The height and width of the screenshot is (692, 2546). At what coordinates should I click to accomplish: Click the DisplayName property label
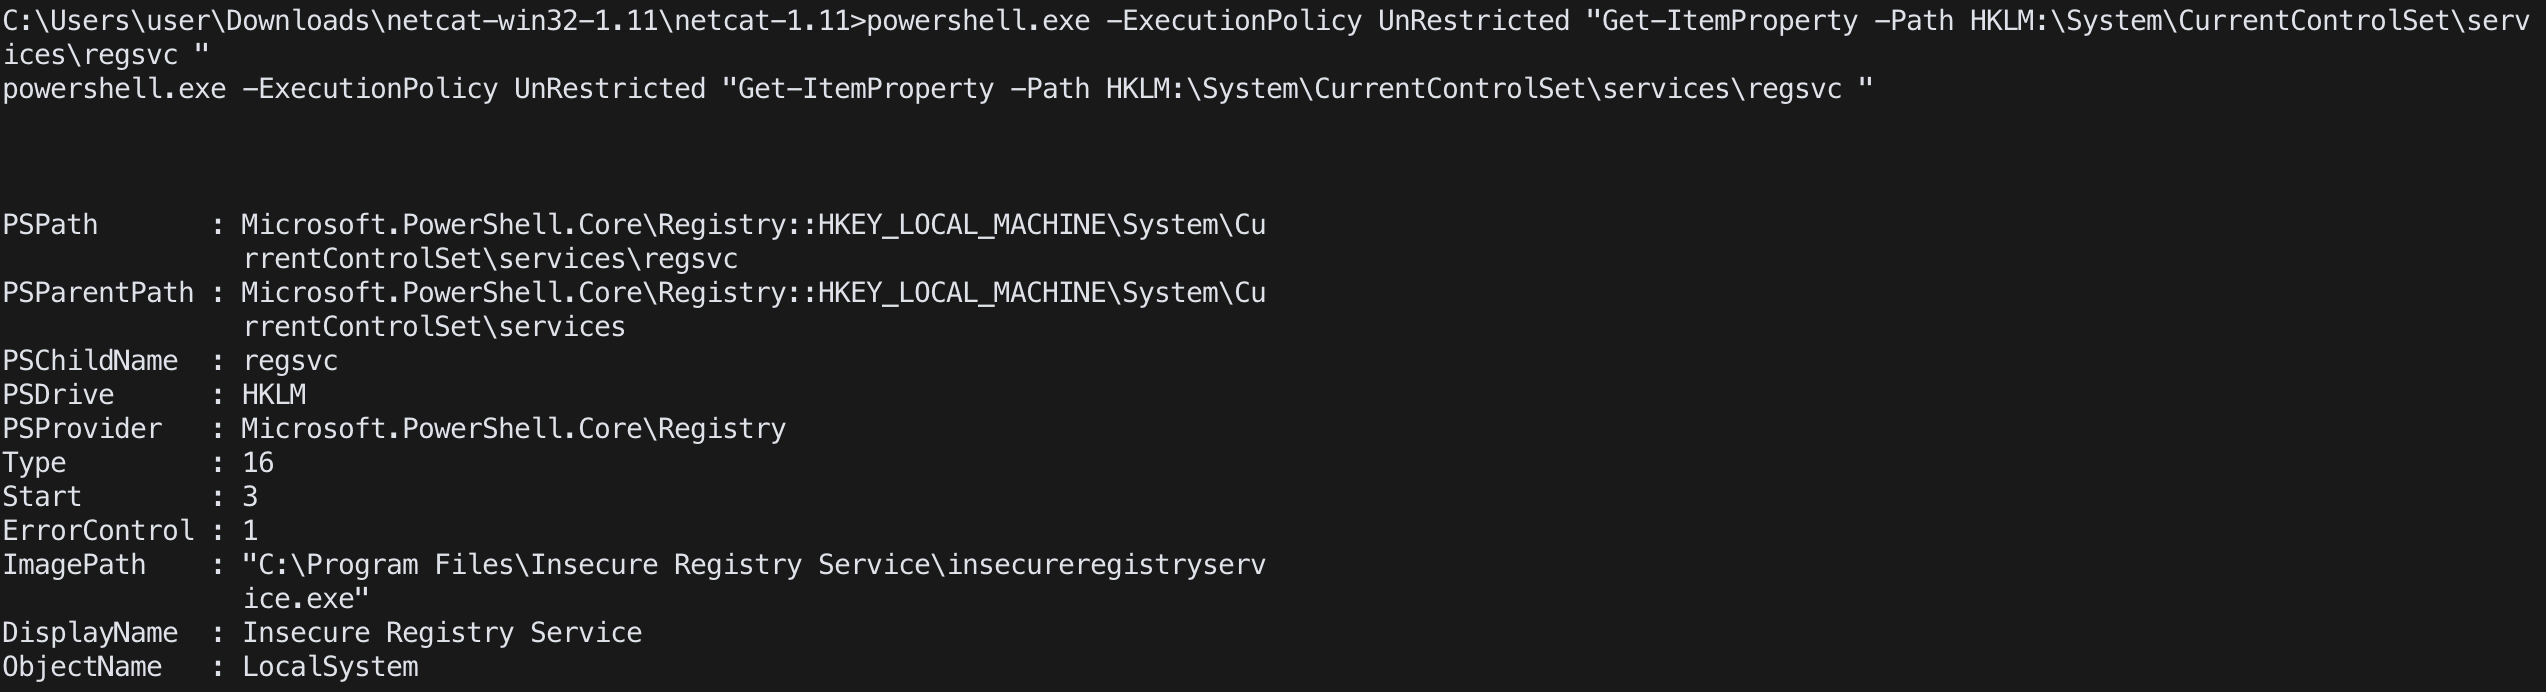pos(90,633)
